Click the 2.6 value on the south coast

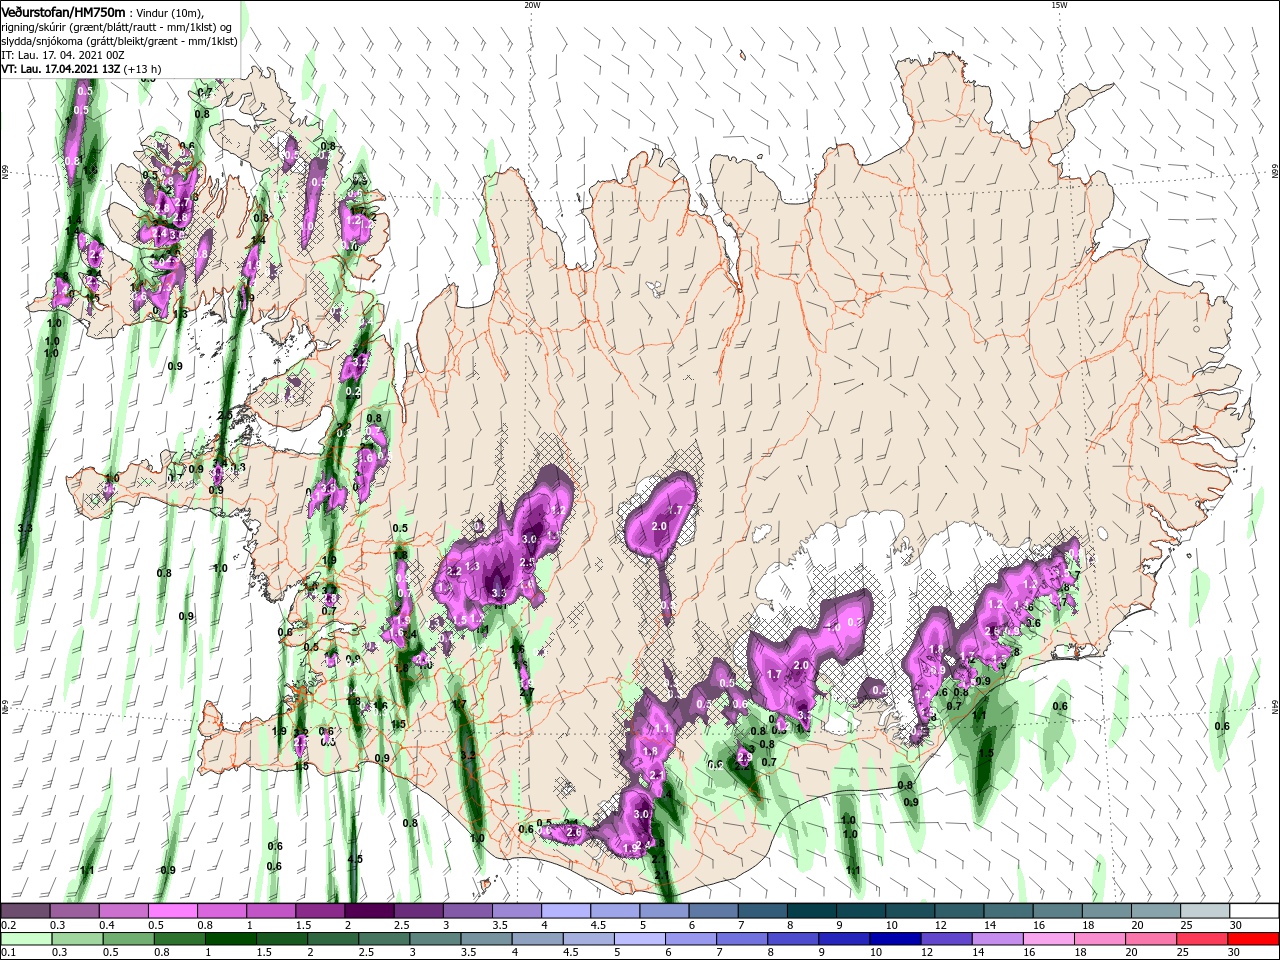pyautogui.click(x=573, y=832)
